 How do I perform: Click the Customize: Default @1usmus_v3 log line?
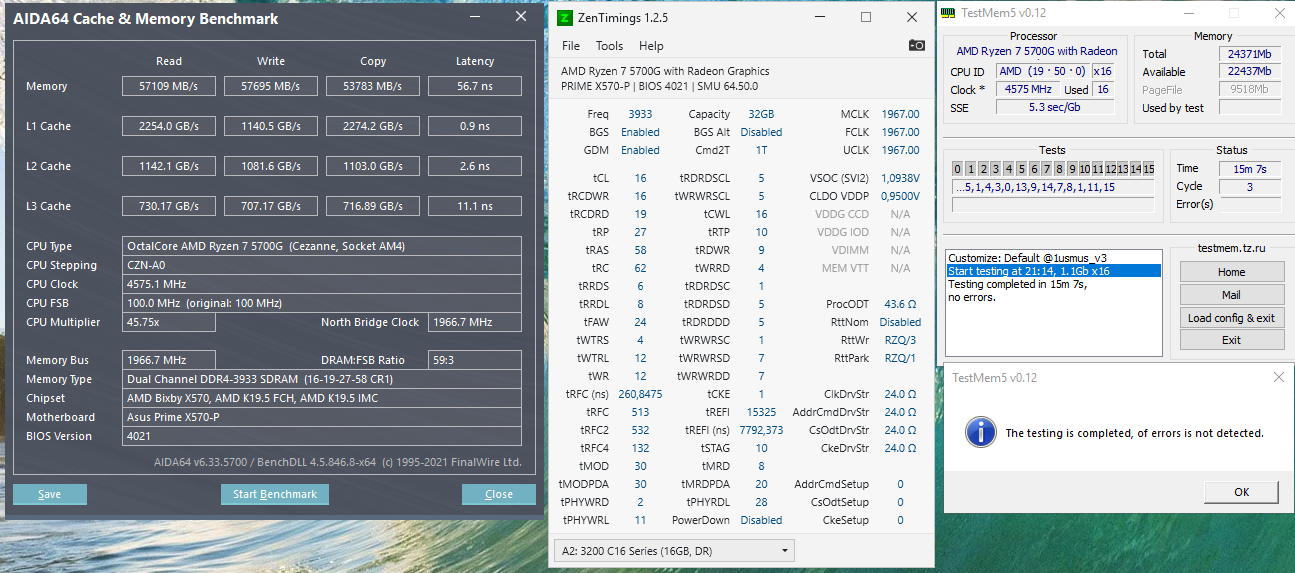tap(1027, 258)
